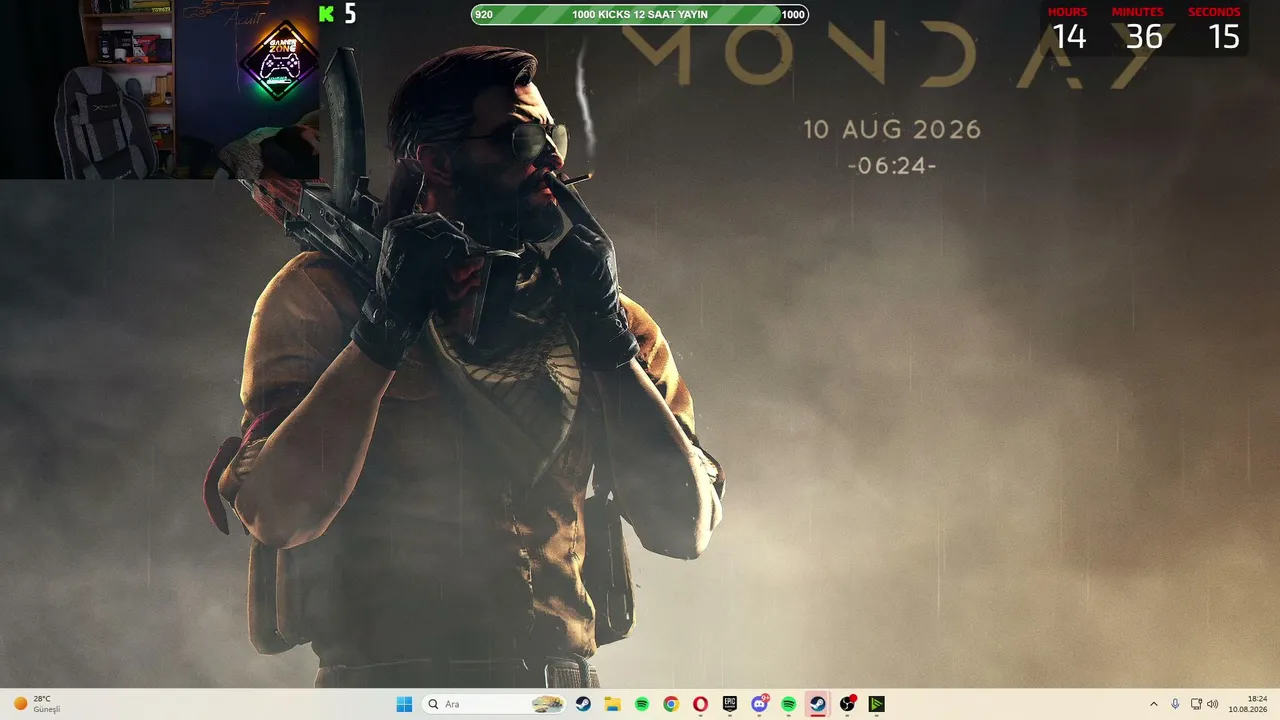Open the 28°C Güneşli weather widget
The height and width of the screenshot is (720, 1280).
(x=37, y=704)
